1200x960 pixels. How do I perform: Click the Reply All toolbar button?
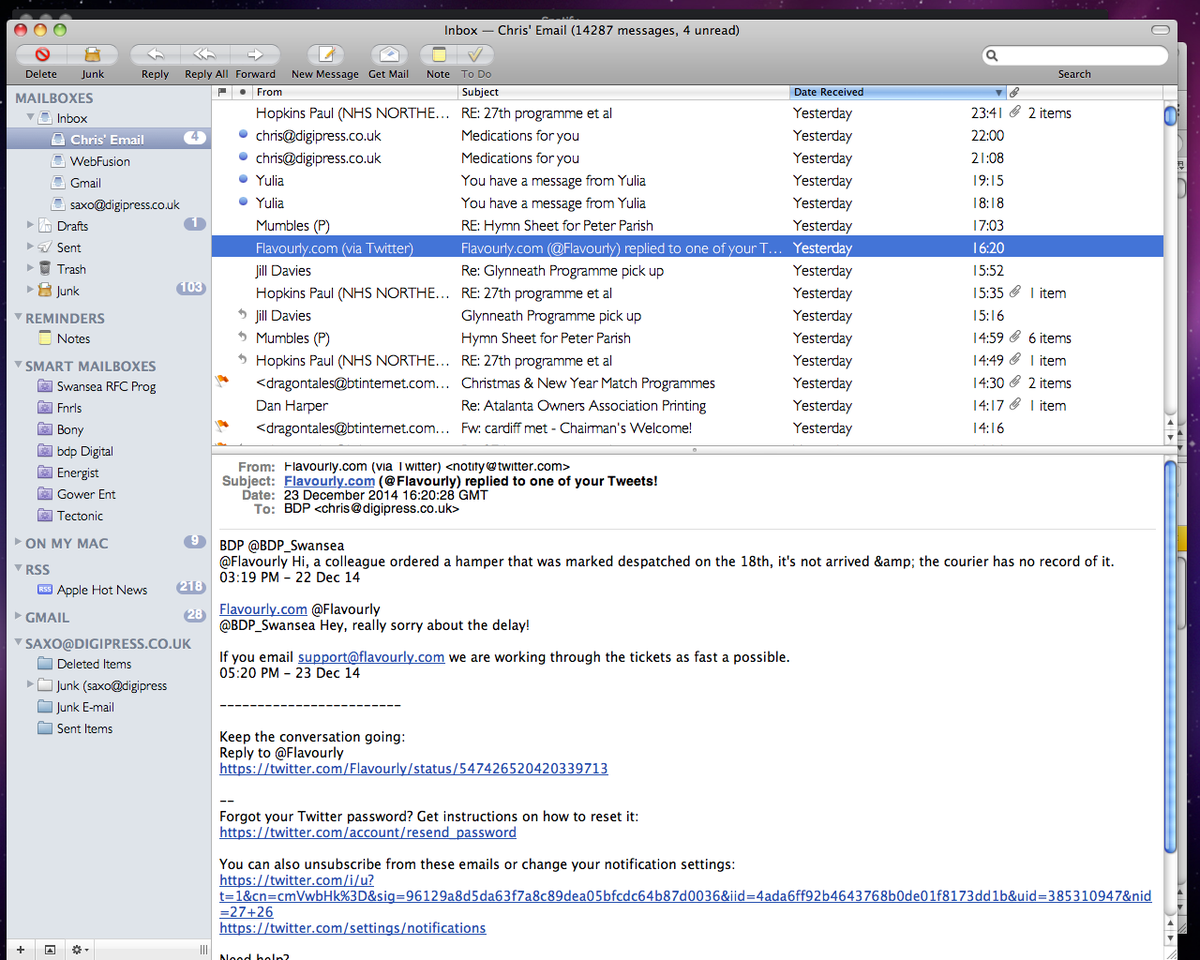click(205, 55)
